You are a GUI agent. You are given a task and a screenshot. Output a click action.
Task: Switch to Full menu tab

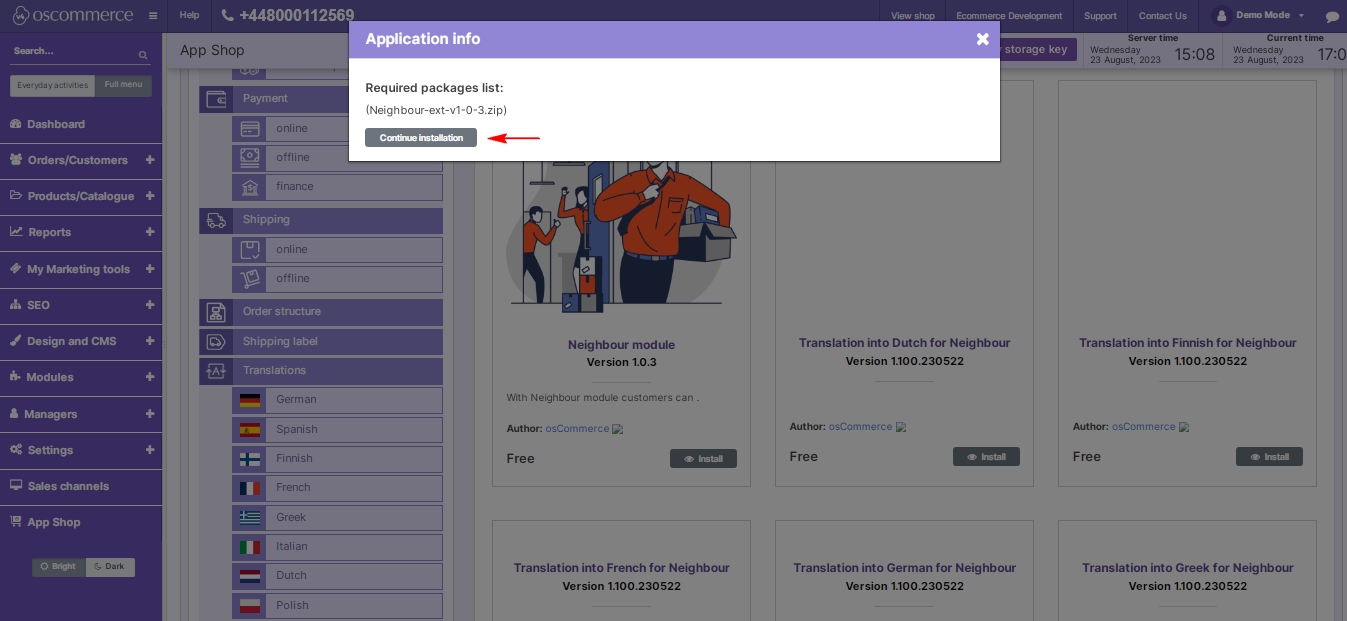[124, 85]
